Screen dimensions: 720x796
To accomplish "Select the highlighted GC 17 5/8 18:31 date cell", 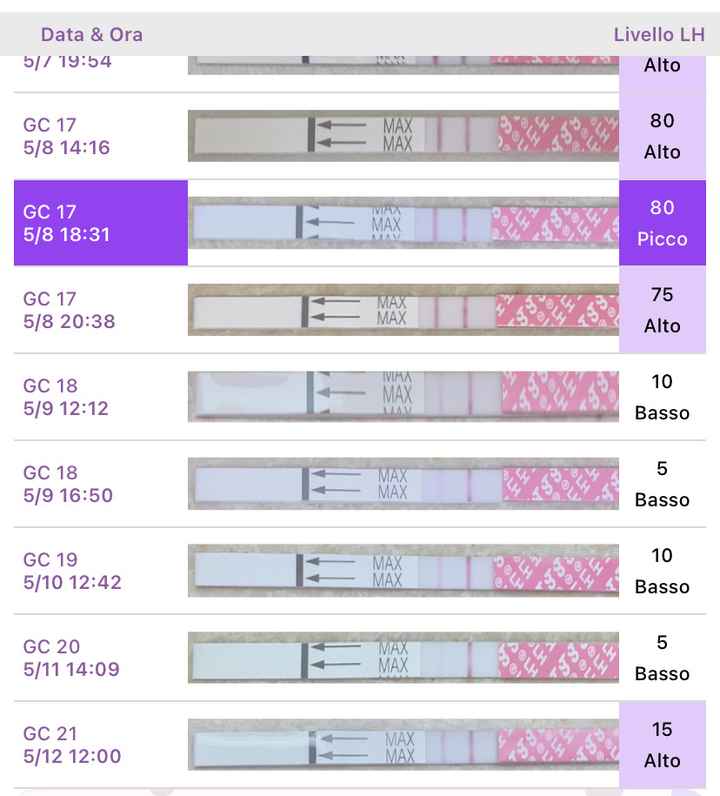I will click(100, 223).
